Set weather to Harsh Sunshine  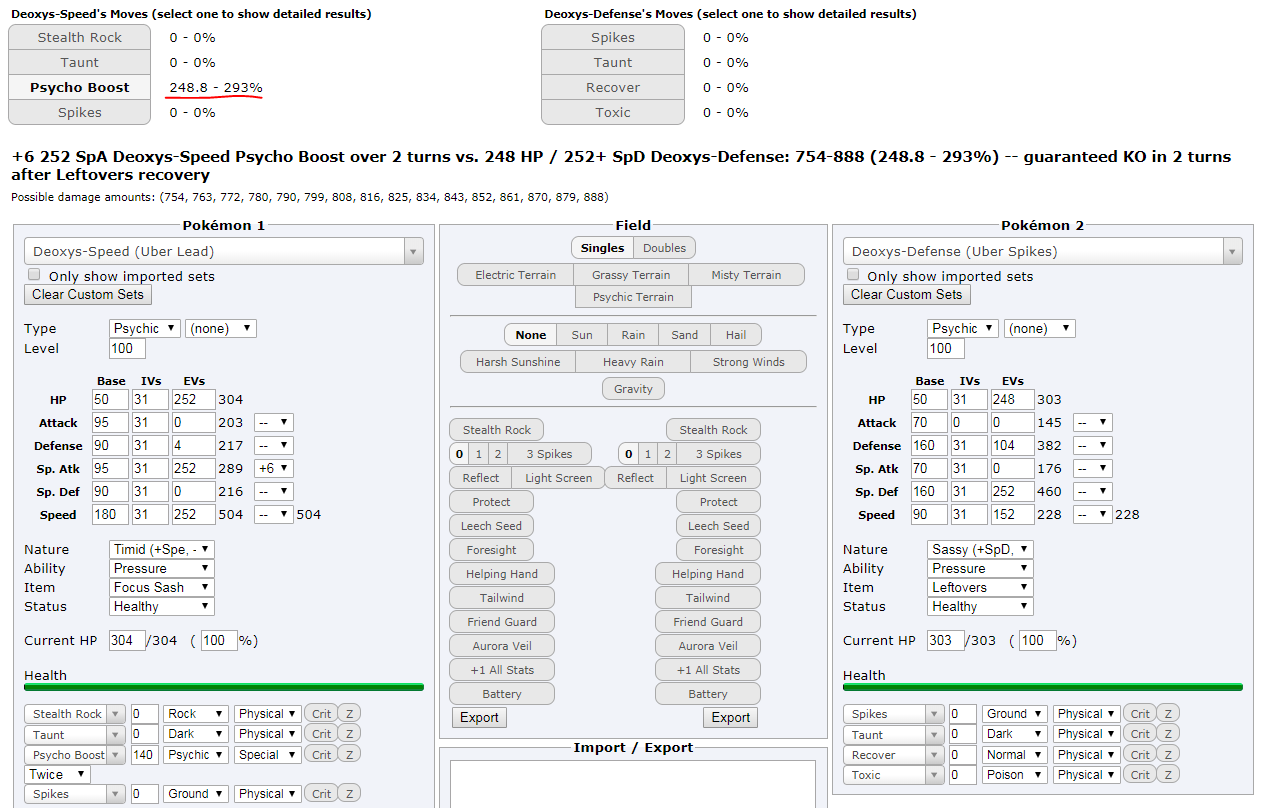(518, 362)
